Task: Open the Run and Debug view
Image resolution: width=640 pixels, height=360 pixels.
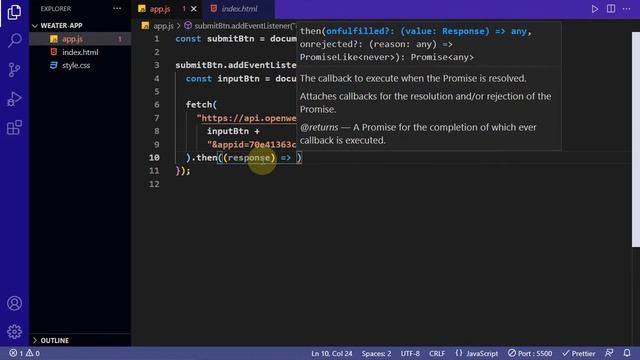Action: pos(14,99)
